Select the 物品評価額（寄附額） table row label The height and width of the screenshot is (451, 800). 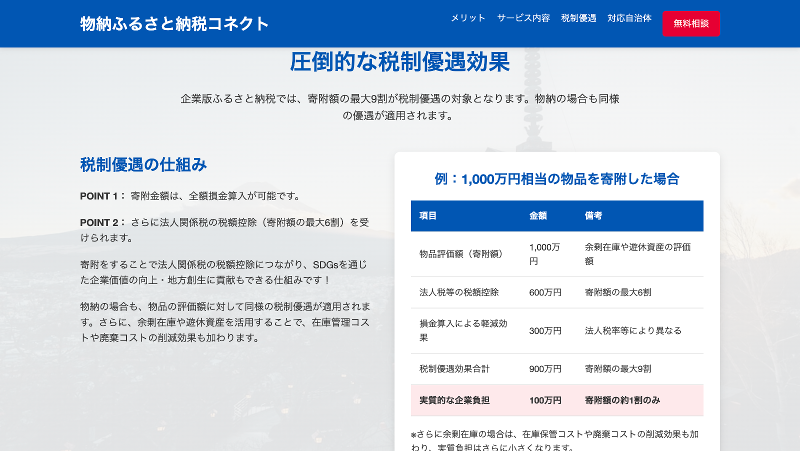click(x=460, y=253)
